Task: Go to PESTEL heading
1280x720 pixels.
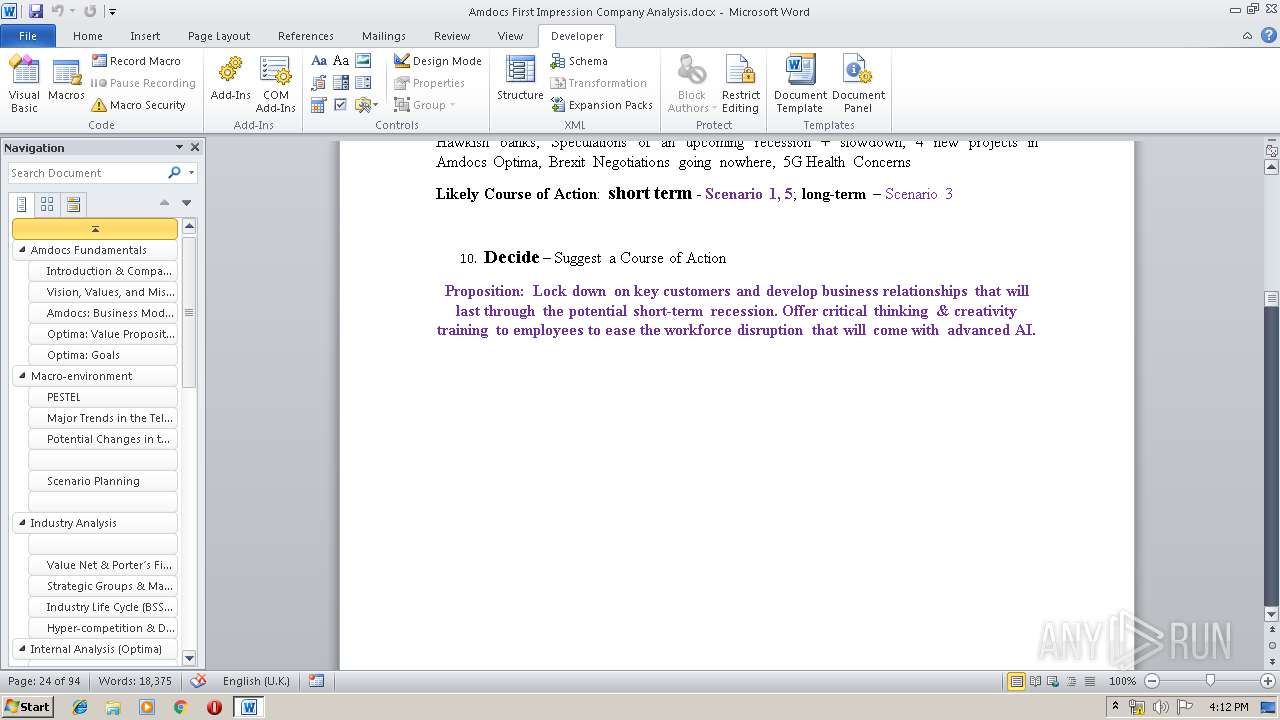Action: [103, 397]
